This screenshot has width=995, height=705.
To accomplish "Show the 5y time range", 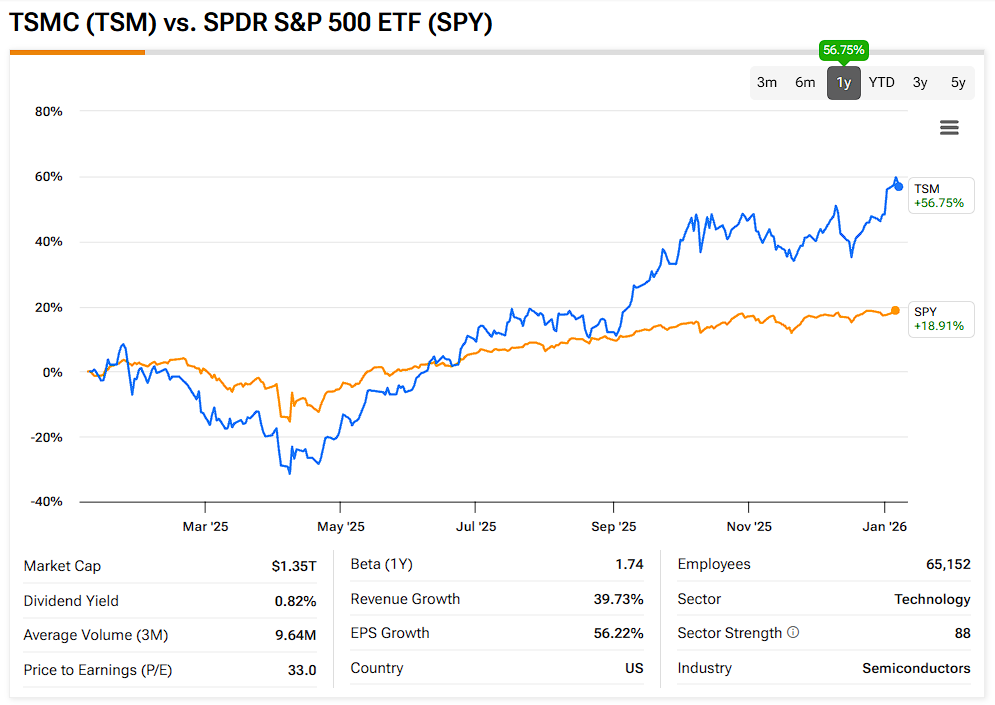I will point(958,82).
